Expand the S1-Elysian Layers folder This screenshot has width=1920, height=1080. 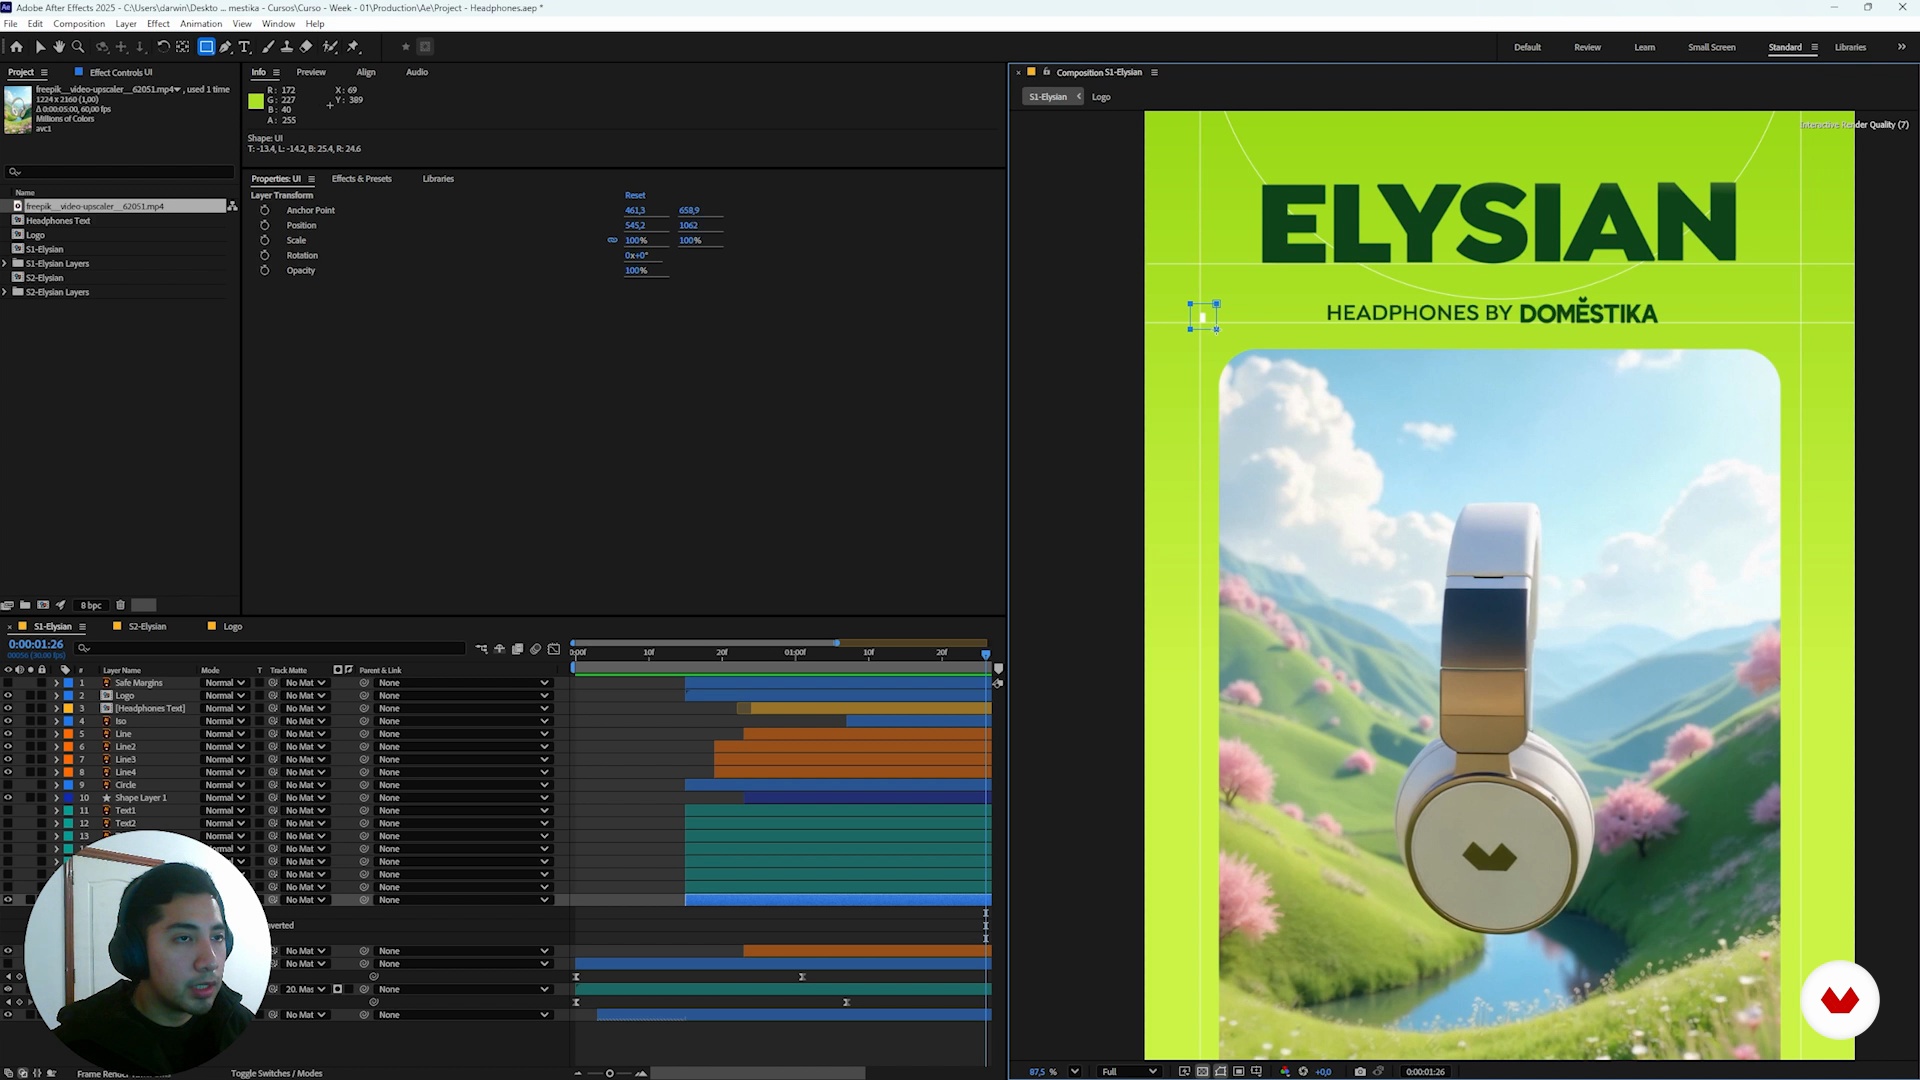coord(5,264)
